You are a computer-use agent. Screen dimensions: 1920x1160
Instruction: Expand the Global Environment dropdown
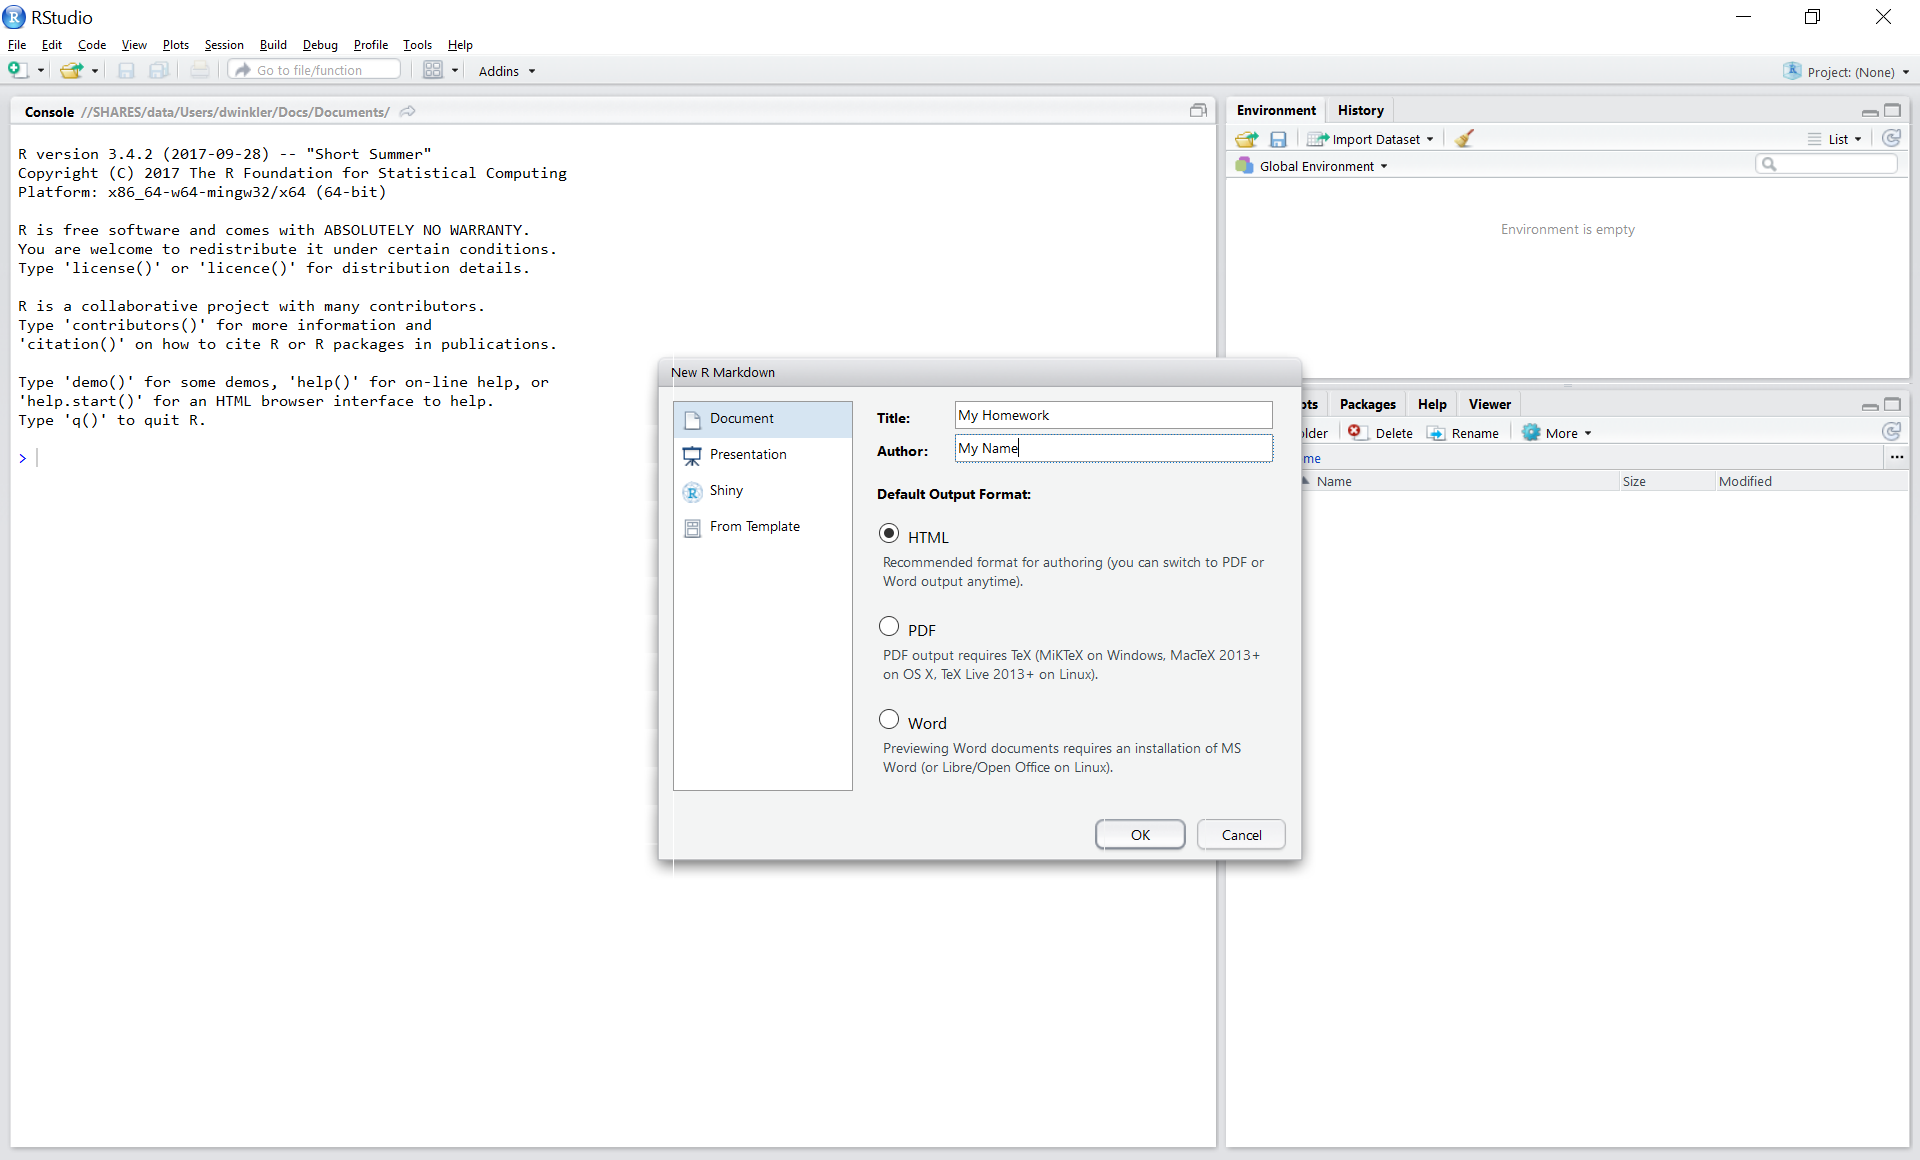click(x=1316, y=166)
